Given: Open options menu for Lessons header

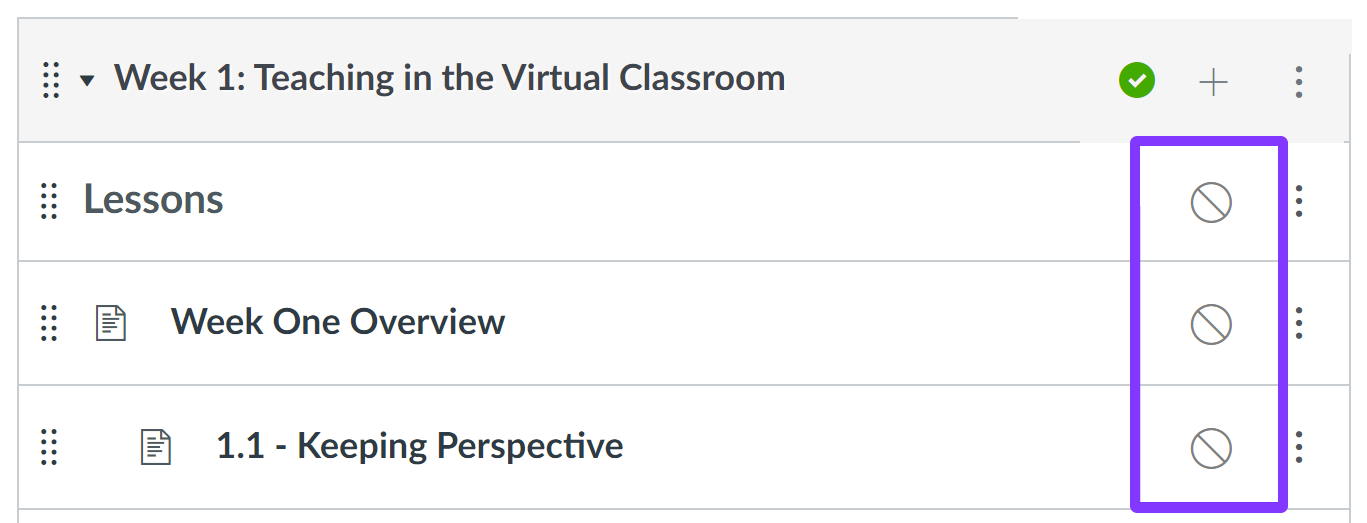Looking at the screenshot, I should click(1299, 201).
